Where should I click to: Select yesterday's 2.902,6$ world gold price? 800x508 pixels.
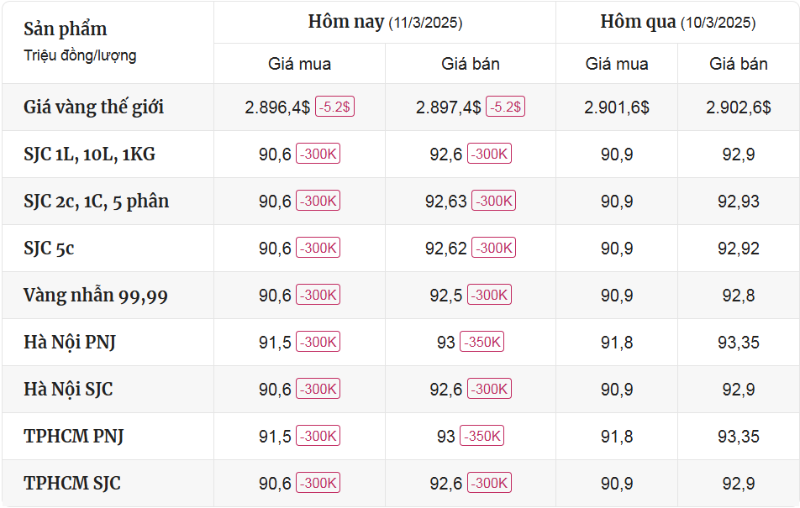pyautogui.click(x=738, y=107)
